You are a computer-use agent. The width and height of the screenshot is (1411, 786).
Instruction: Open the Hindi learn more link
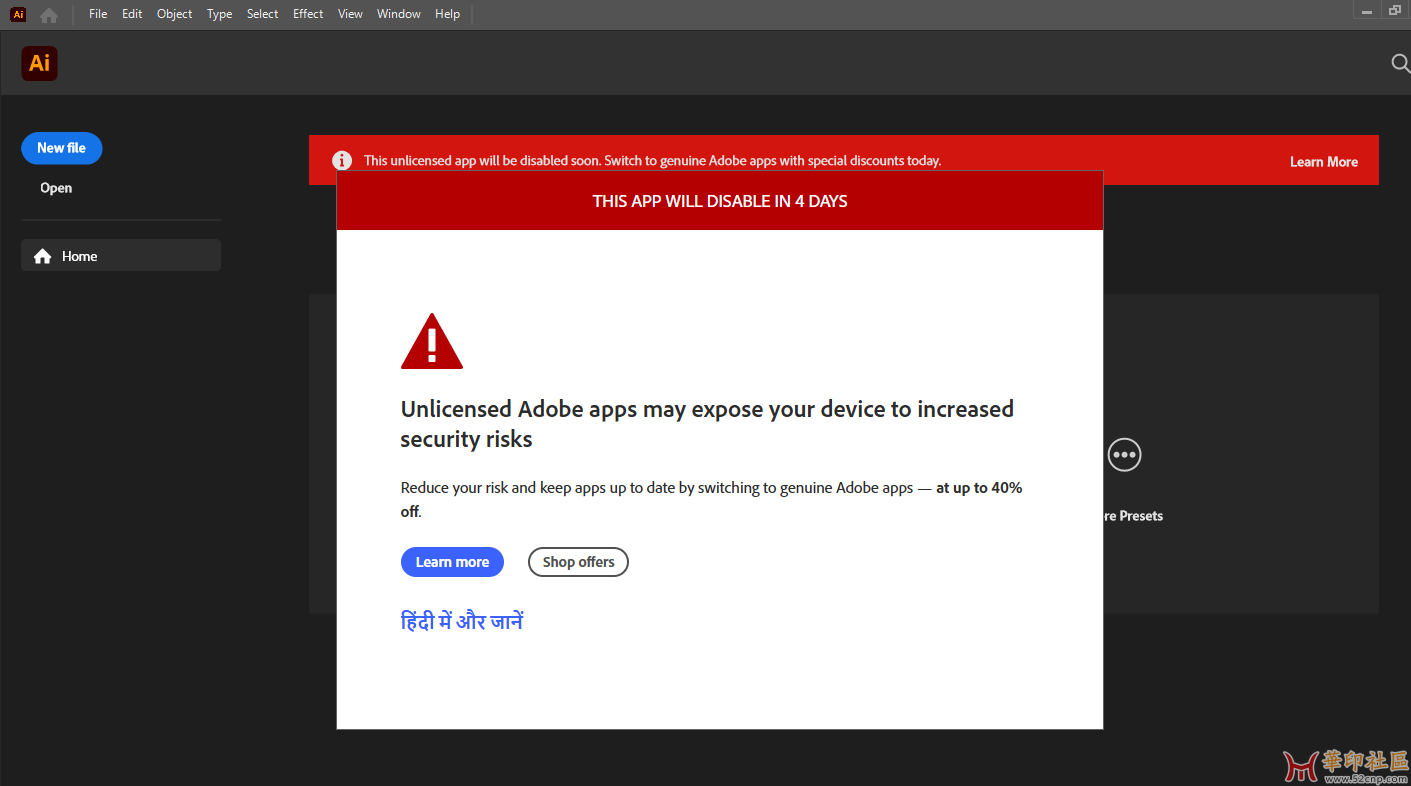point(462,622)
